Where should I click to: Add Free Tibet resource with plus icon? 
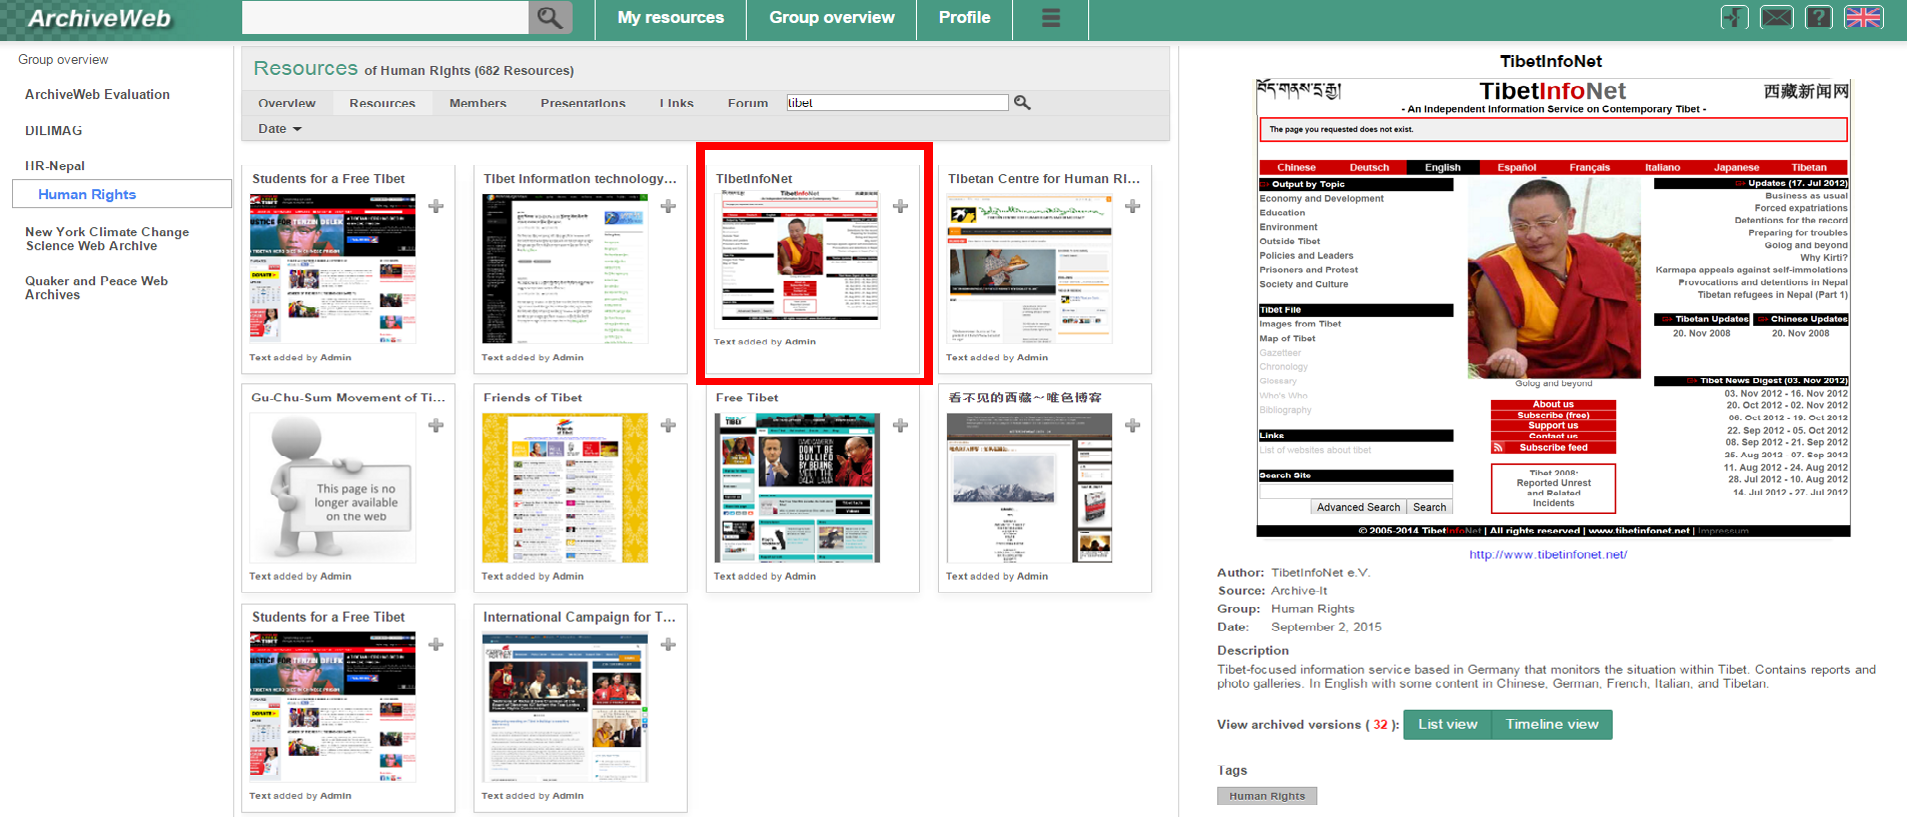(900, 425)
